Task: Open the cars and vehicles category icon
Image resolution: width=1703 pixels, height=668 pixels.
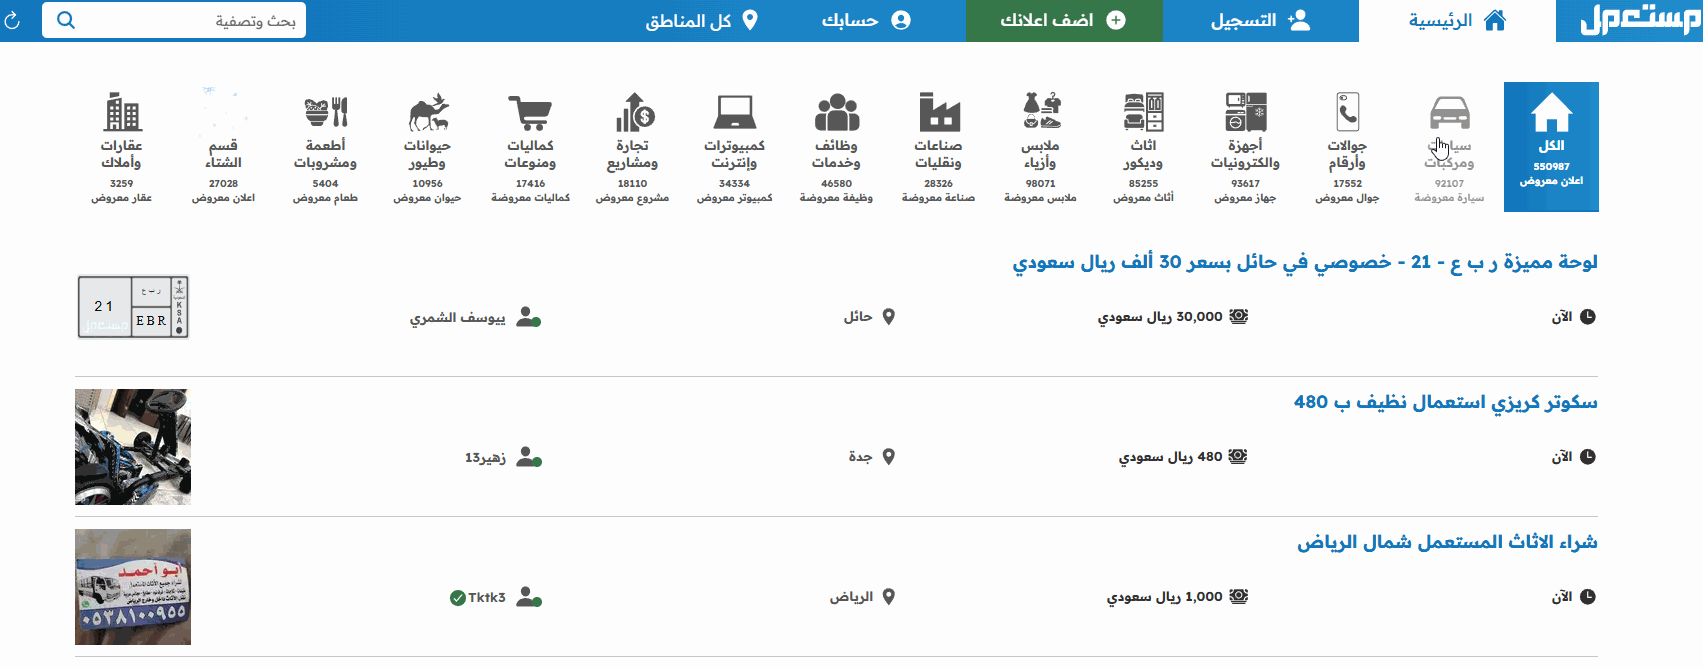Action: coord(1449,114)
